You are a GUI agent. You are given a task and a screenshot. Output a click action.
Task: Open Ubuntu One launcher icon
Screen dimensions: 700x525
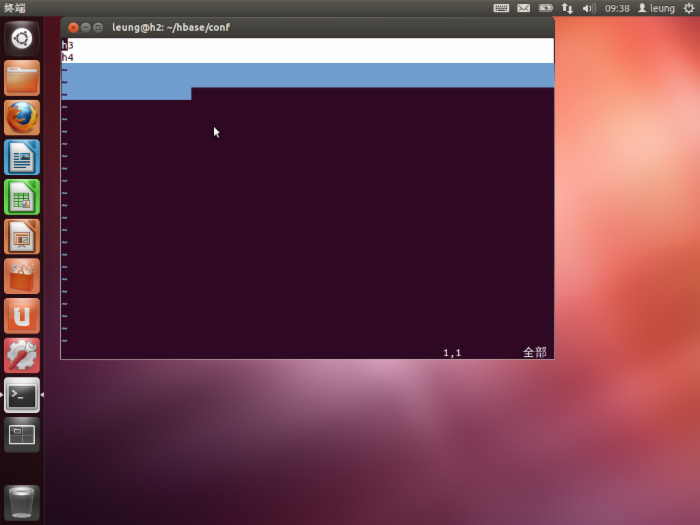coord(22,316)
